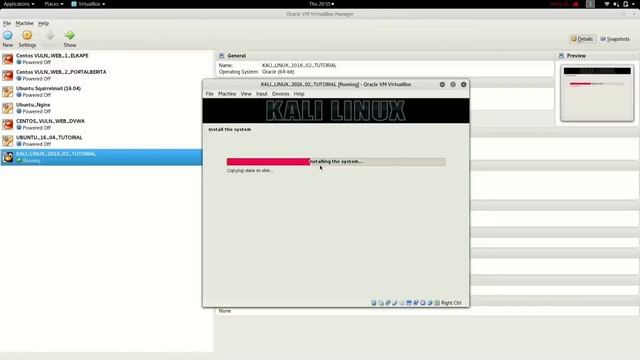640x360 pixels.
Task: Minimize the Kali VM window
Action: [x=442, y=84]
